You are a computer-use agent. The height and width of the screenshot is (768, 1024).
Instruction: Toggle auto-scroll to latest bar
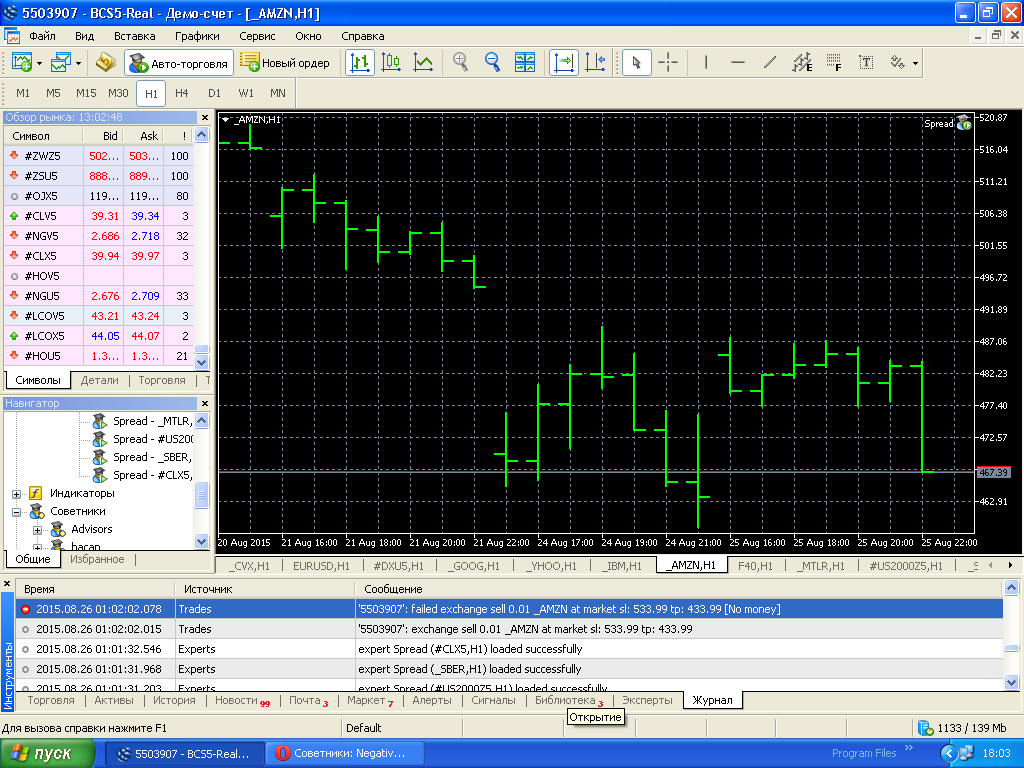point(563,62)
